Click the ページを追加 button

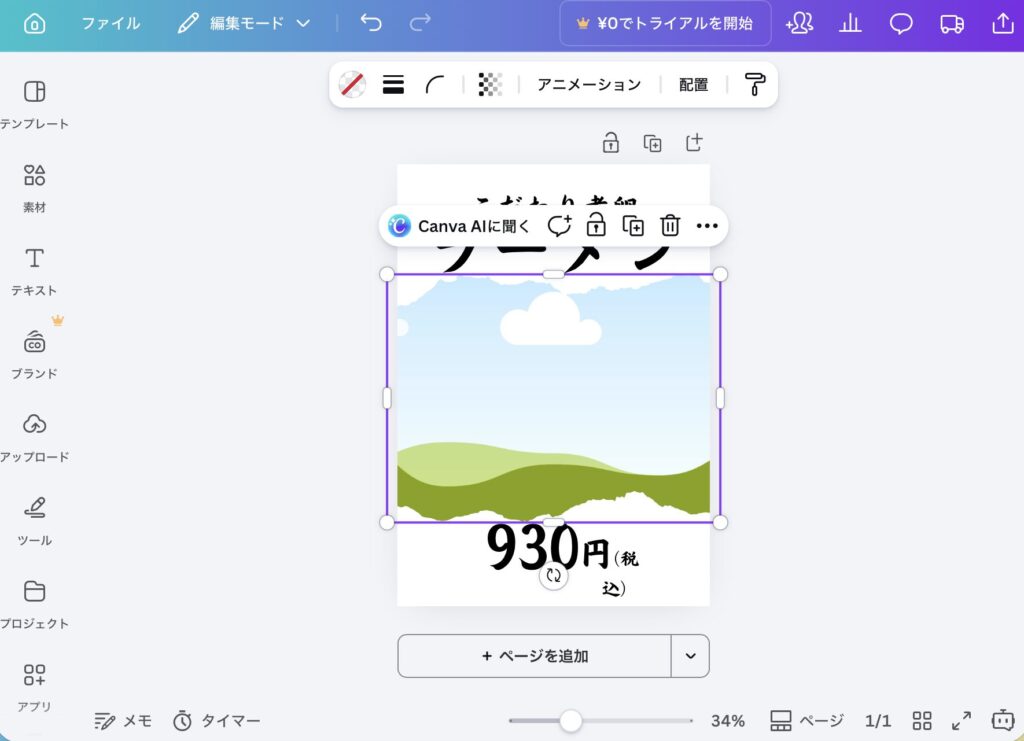[x=534, y=656]
